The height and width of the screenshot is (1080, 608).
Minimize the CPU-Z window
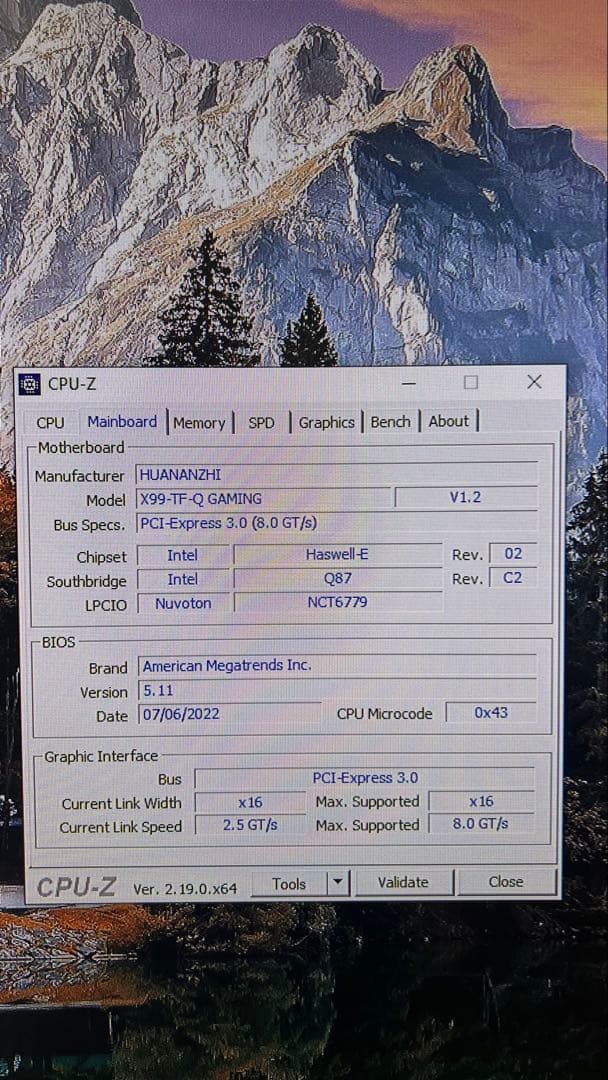pyautogui.click(x=408, y=382)
